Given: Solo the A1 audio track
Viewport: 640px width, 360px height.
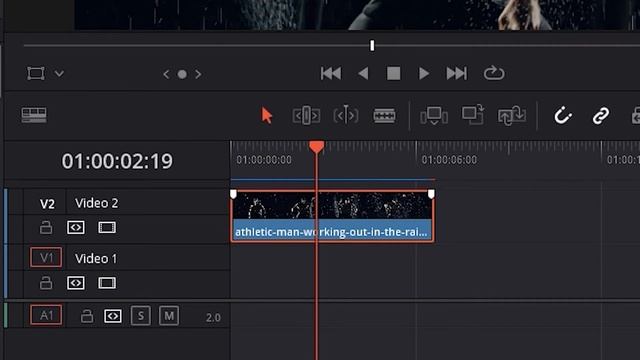Looking at the screenshot, I should click(x=141, y=316).
